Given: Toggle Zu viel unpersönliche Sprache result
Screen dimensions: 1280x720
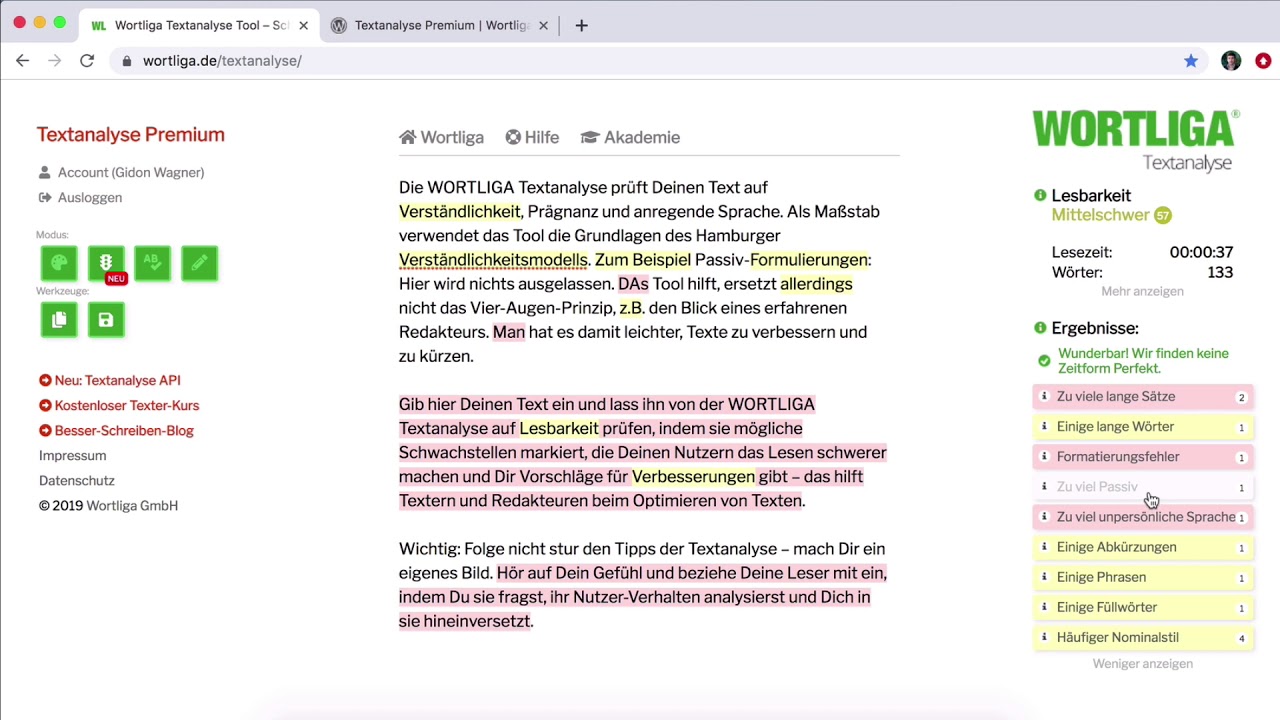Looking at the screenshot, I should (x=1142, y=517).
